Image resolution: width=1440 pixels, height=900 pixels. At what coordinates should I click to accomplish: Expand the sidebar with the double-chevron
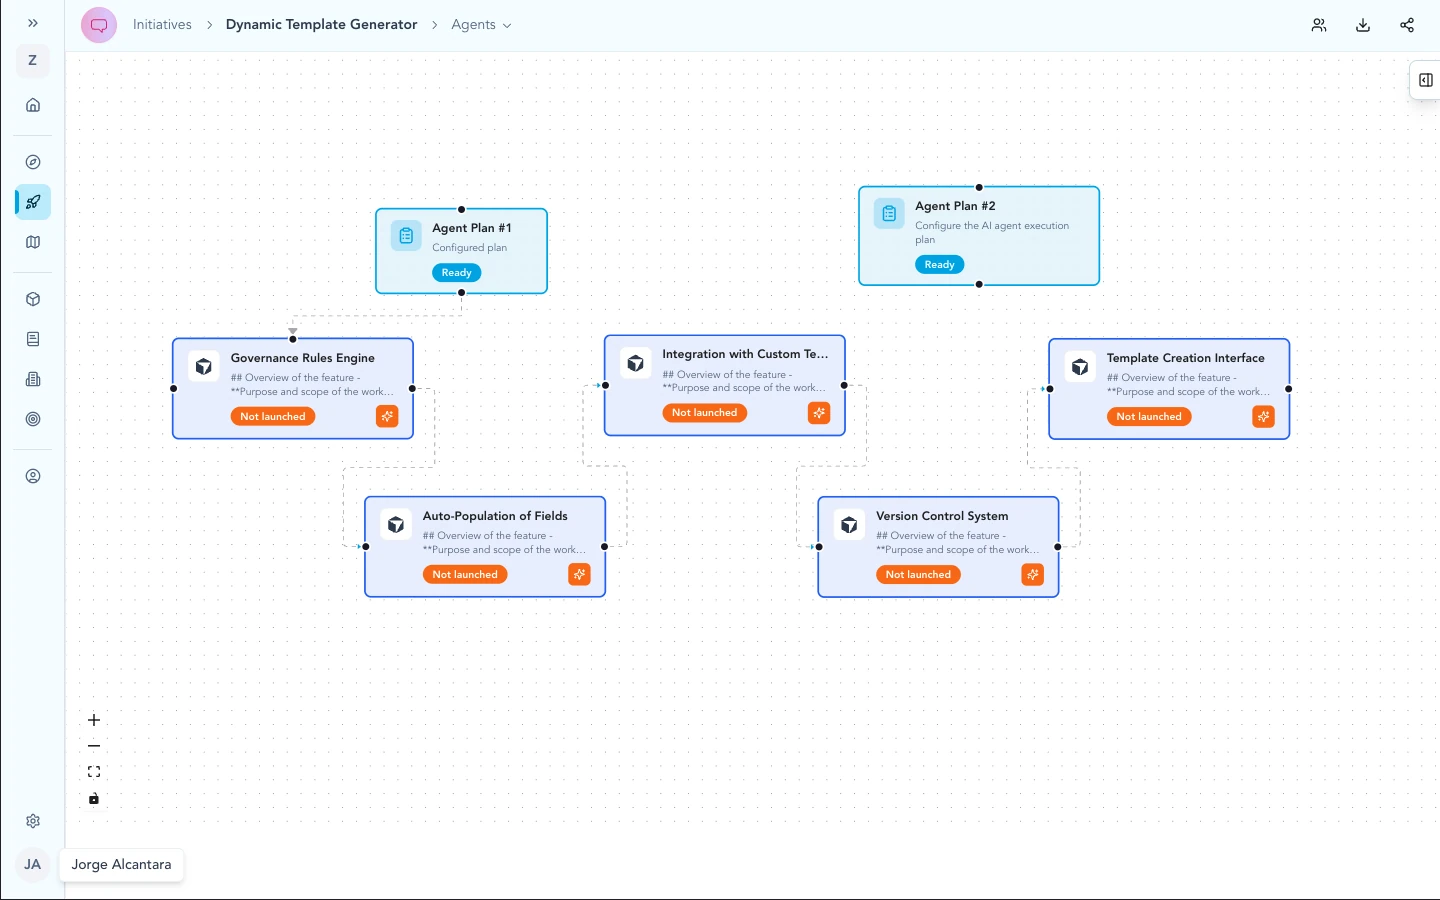(x=33, y=22)
